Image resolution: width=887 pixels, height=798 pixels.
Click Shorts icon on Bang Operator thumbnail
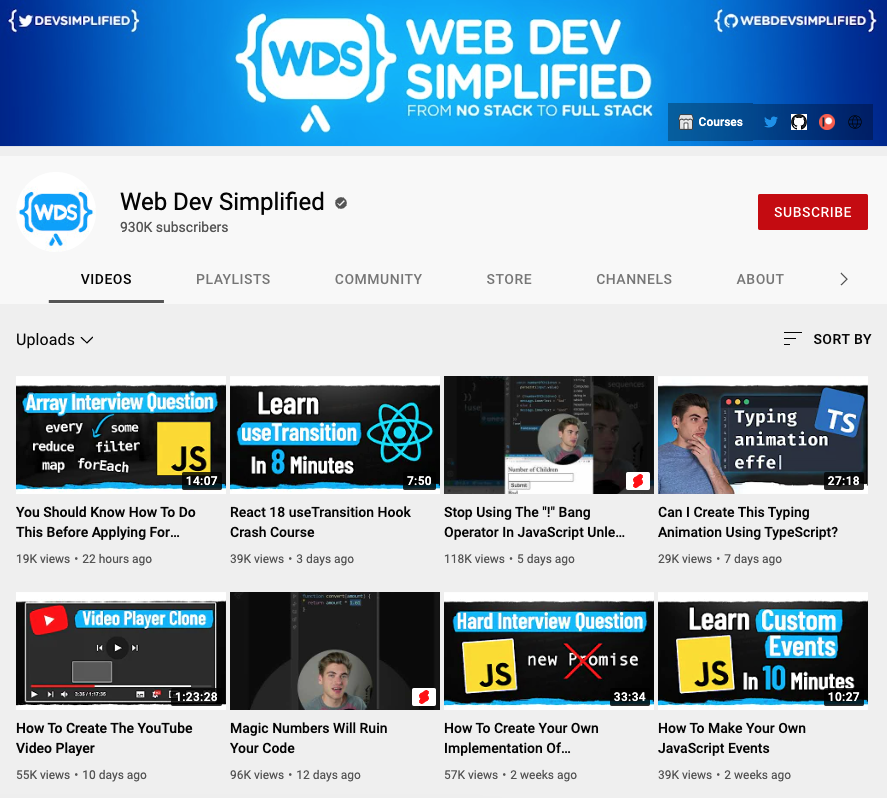pos(638,481)
